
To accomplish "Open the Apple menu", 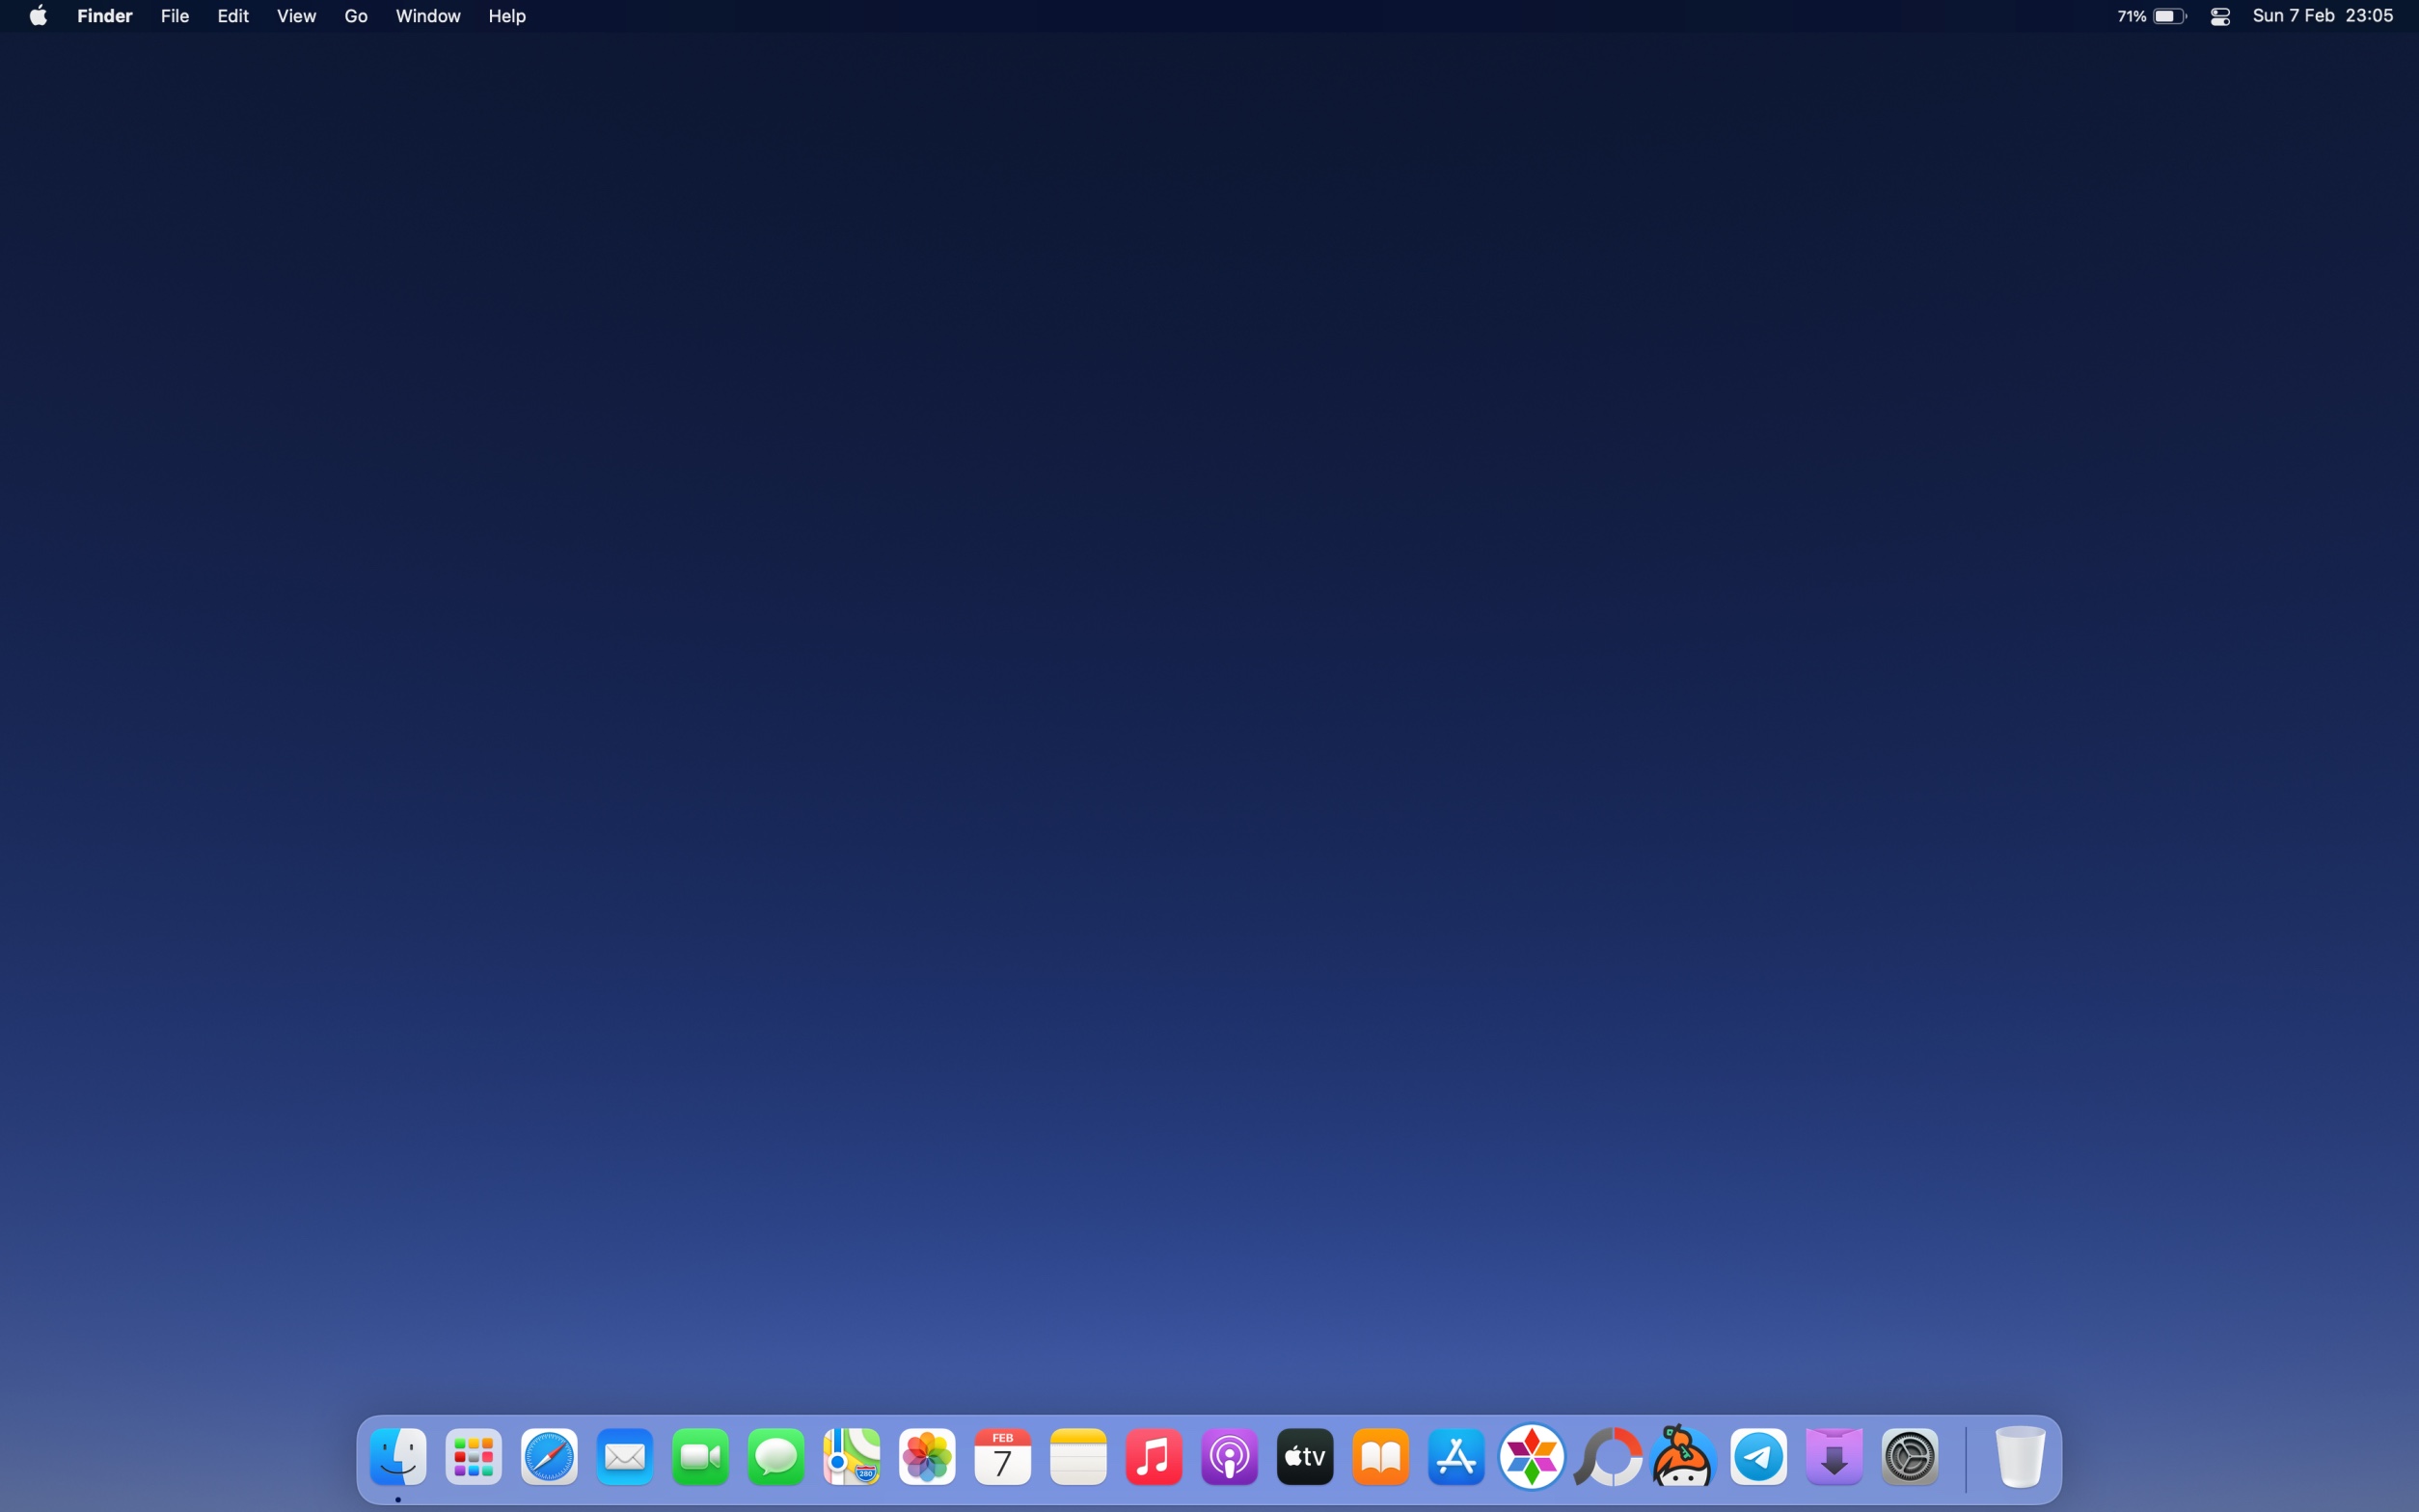I will tap(38, 16).
